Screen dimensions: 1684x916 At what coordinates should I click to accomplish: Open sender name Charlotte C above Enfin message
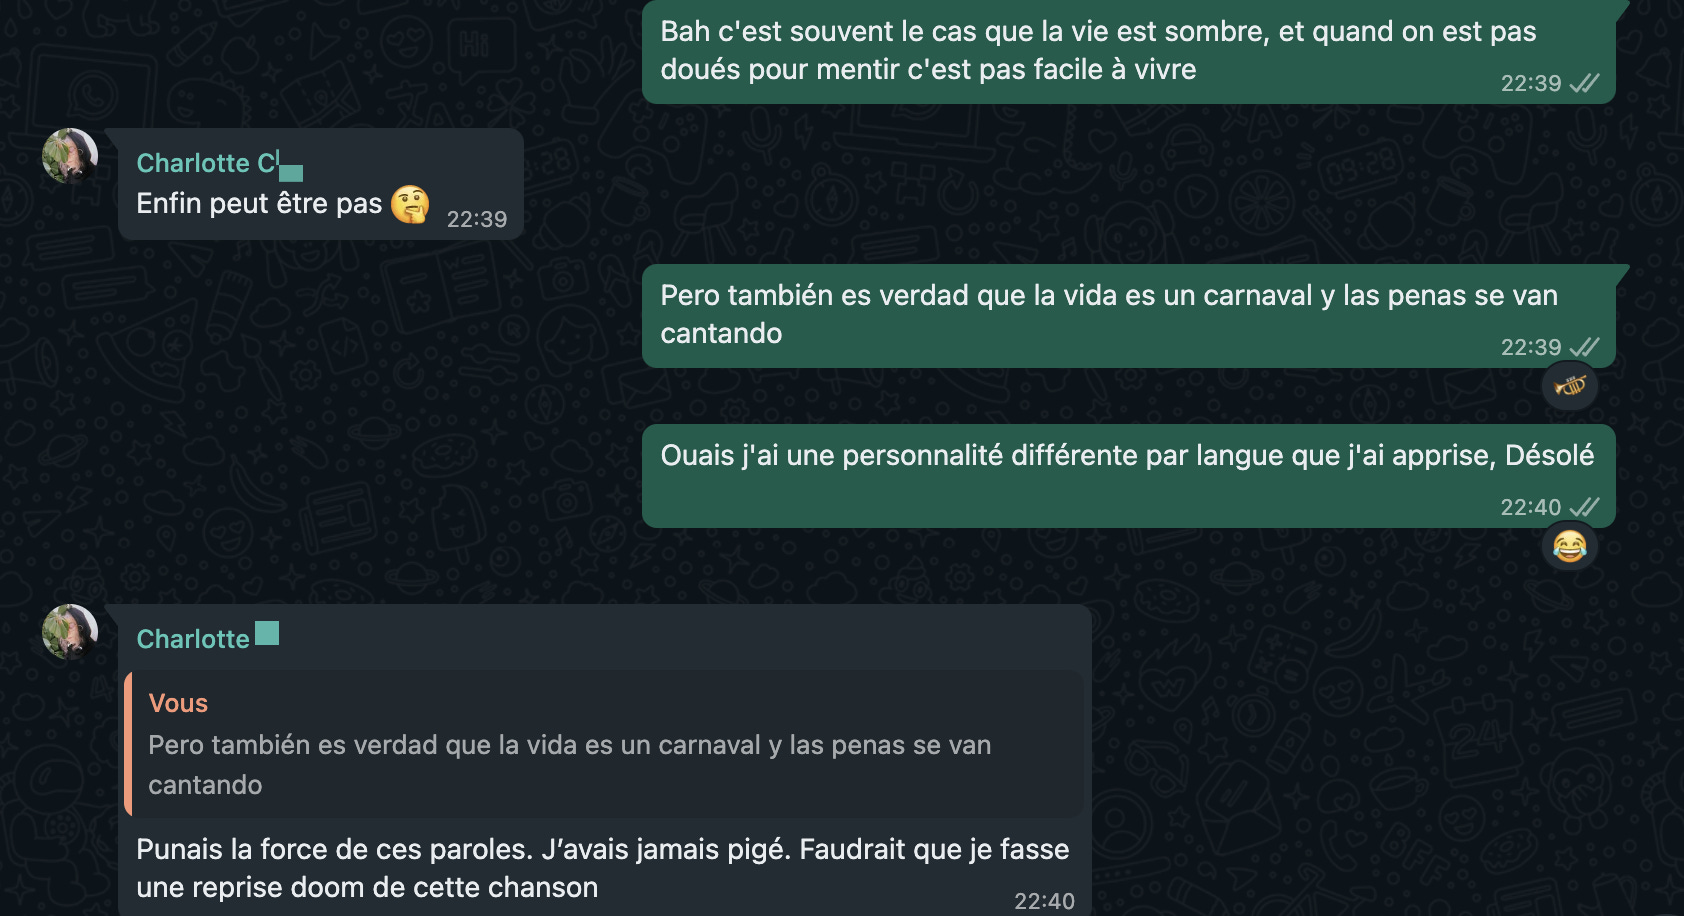tap(208, 163)
